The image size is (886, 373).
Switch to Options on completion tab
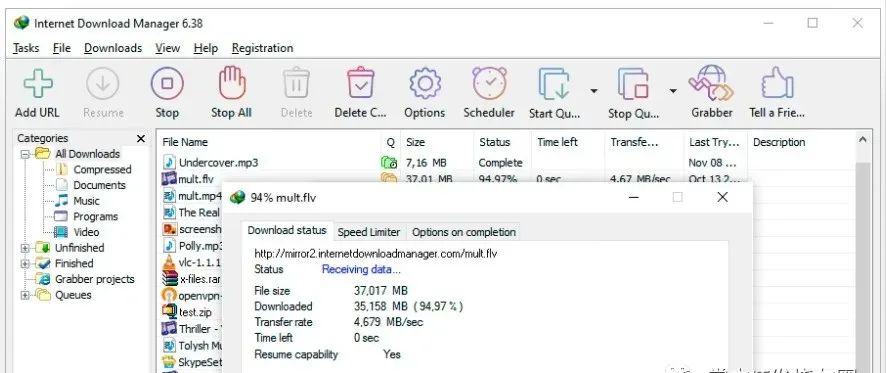click(463, 232)
